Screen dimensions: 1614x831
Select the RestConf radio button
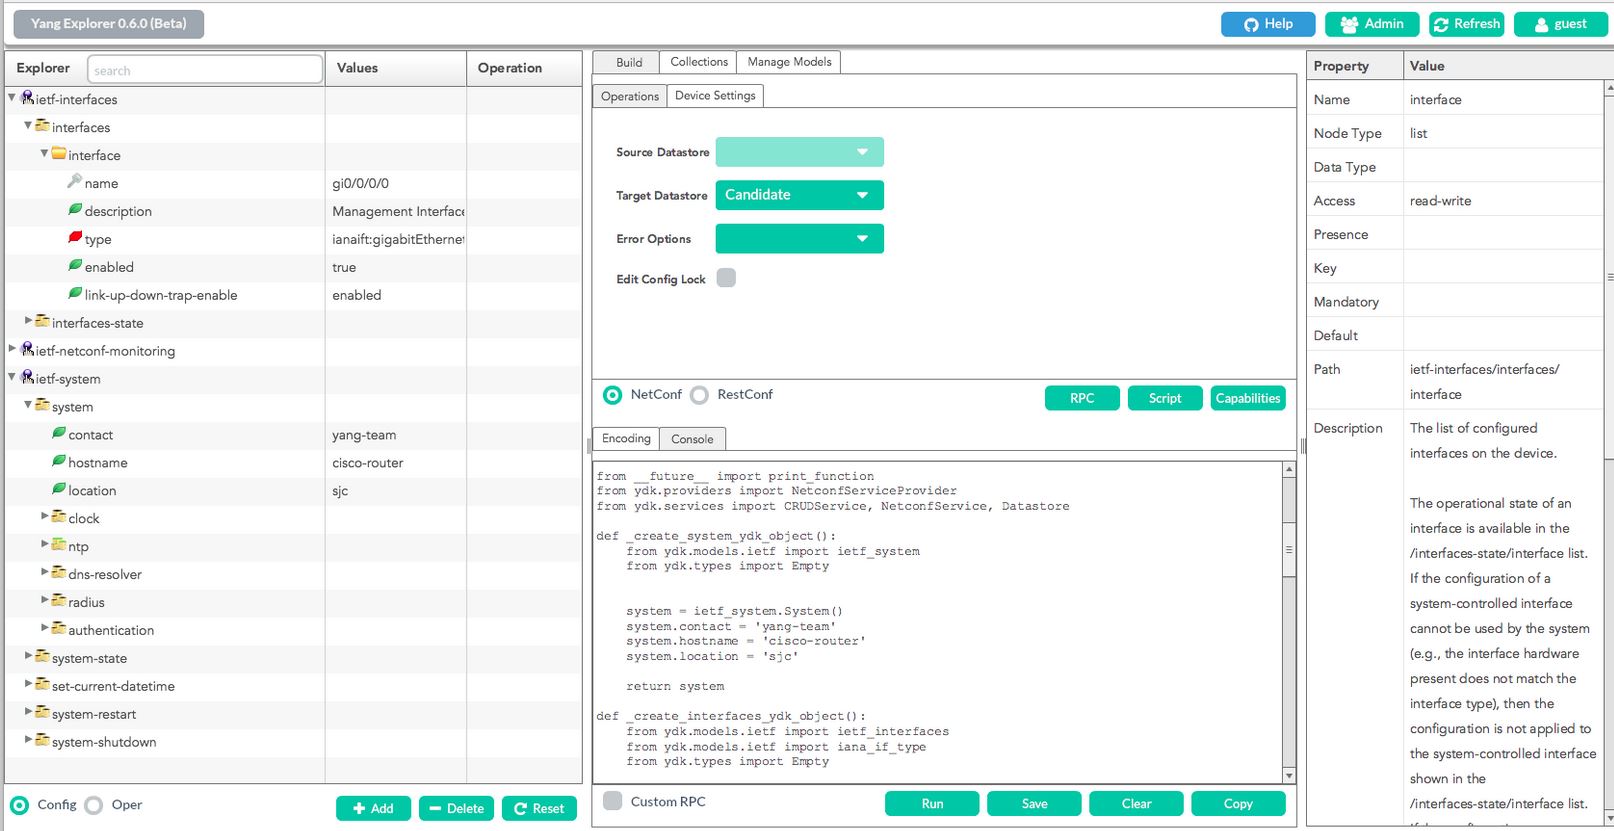tap(699, 395)
